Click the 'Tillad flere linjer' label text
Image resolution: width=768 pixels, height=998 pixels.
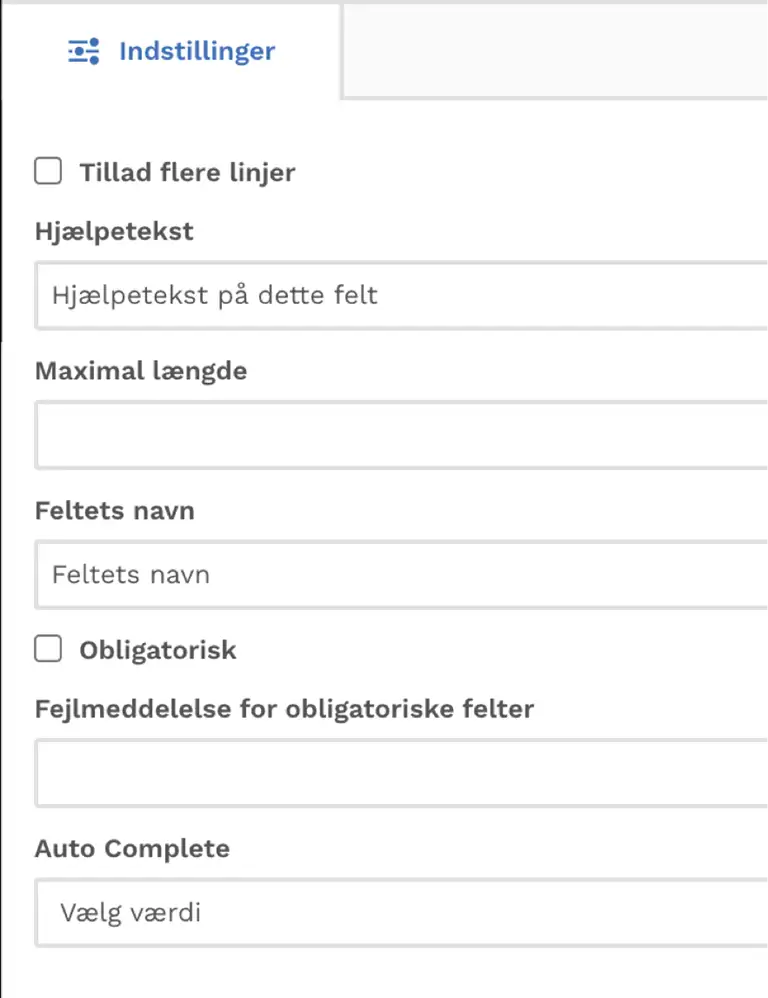click(187, 172)
